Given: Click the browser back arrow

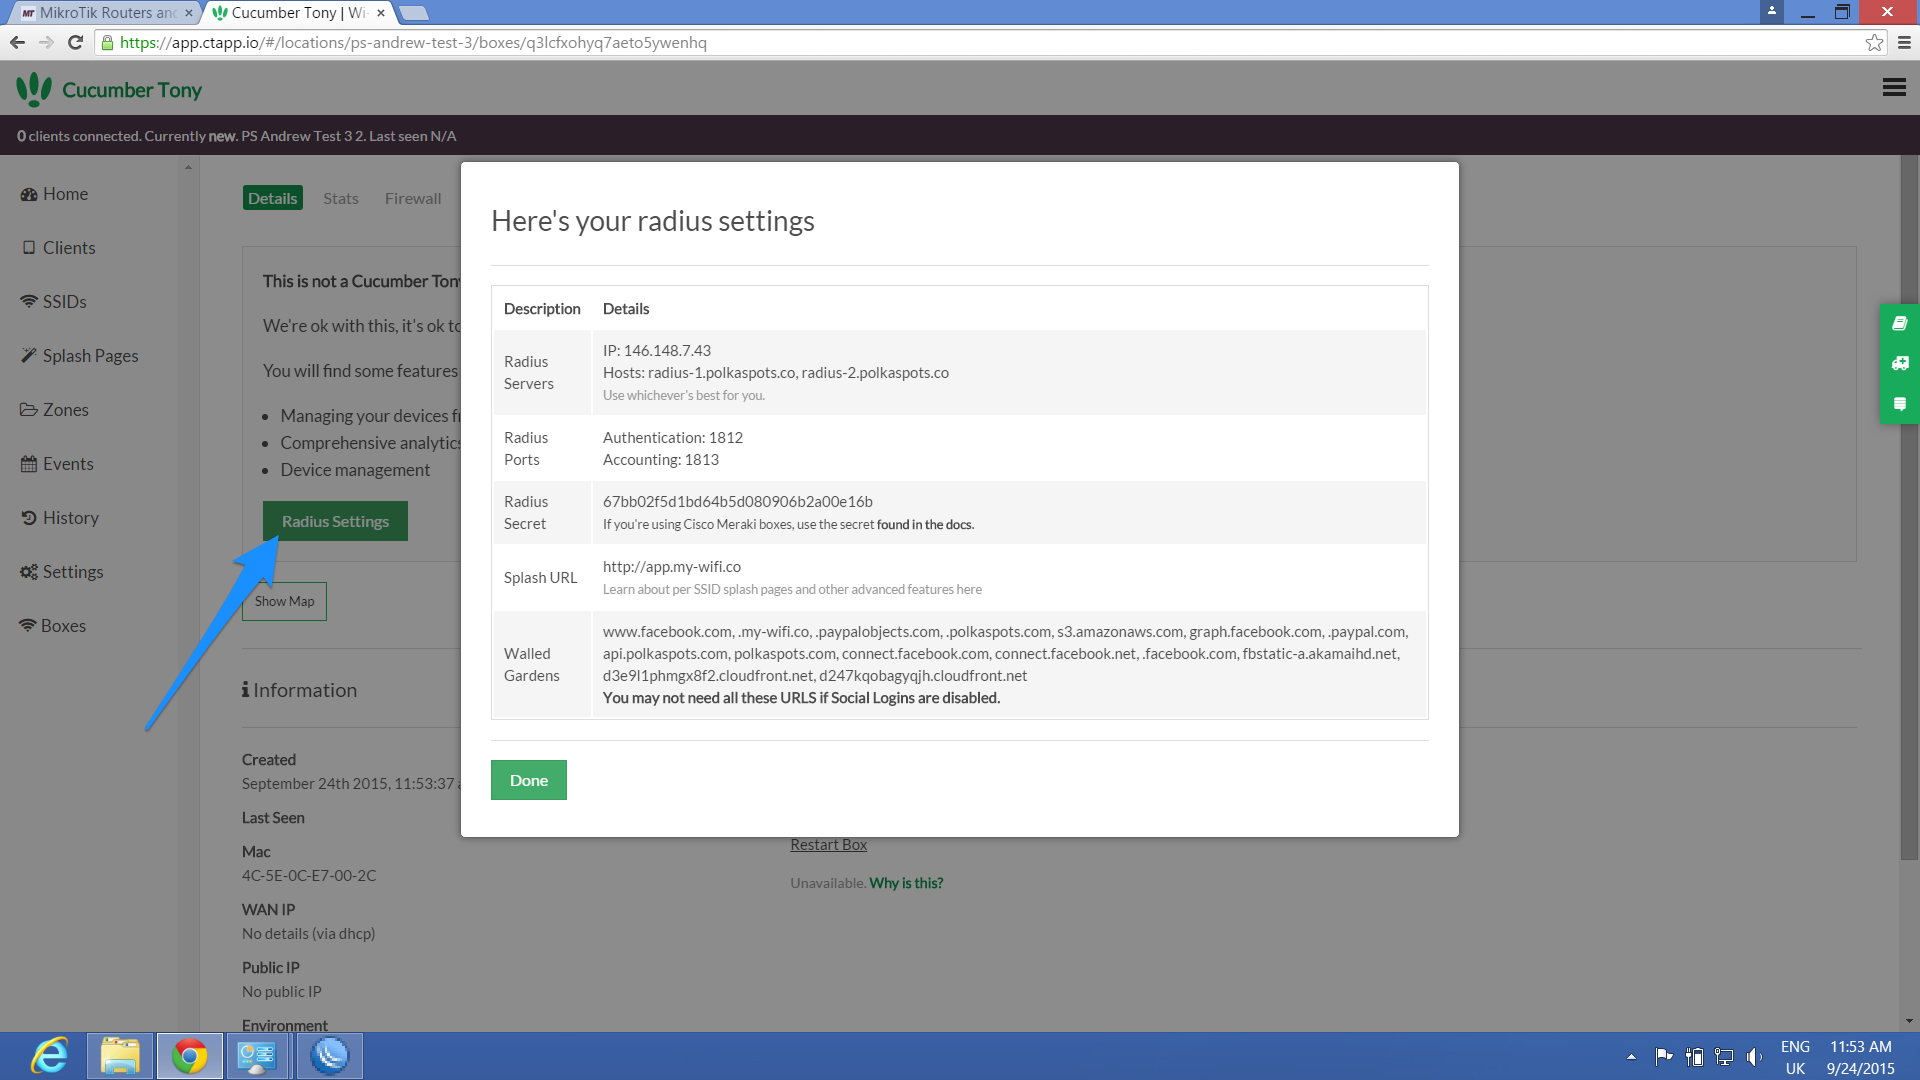Looking at the screenshot, I should pos(17,42).
